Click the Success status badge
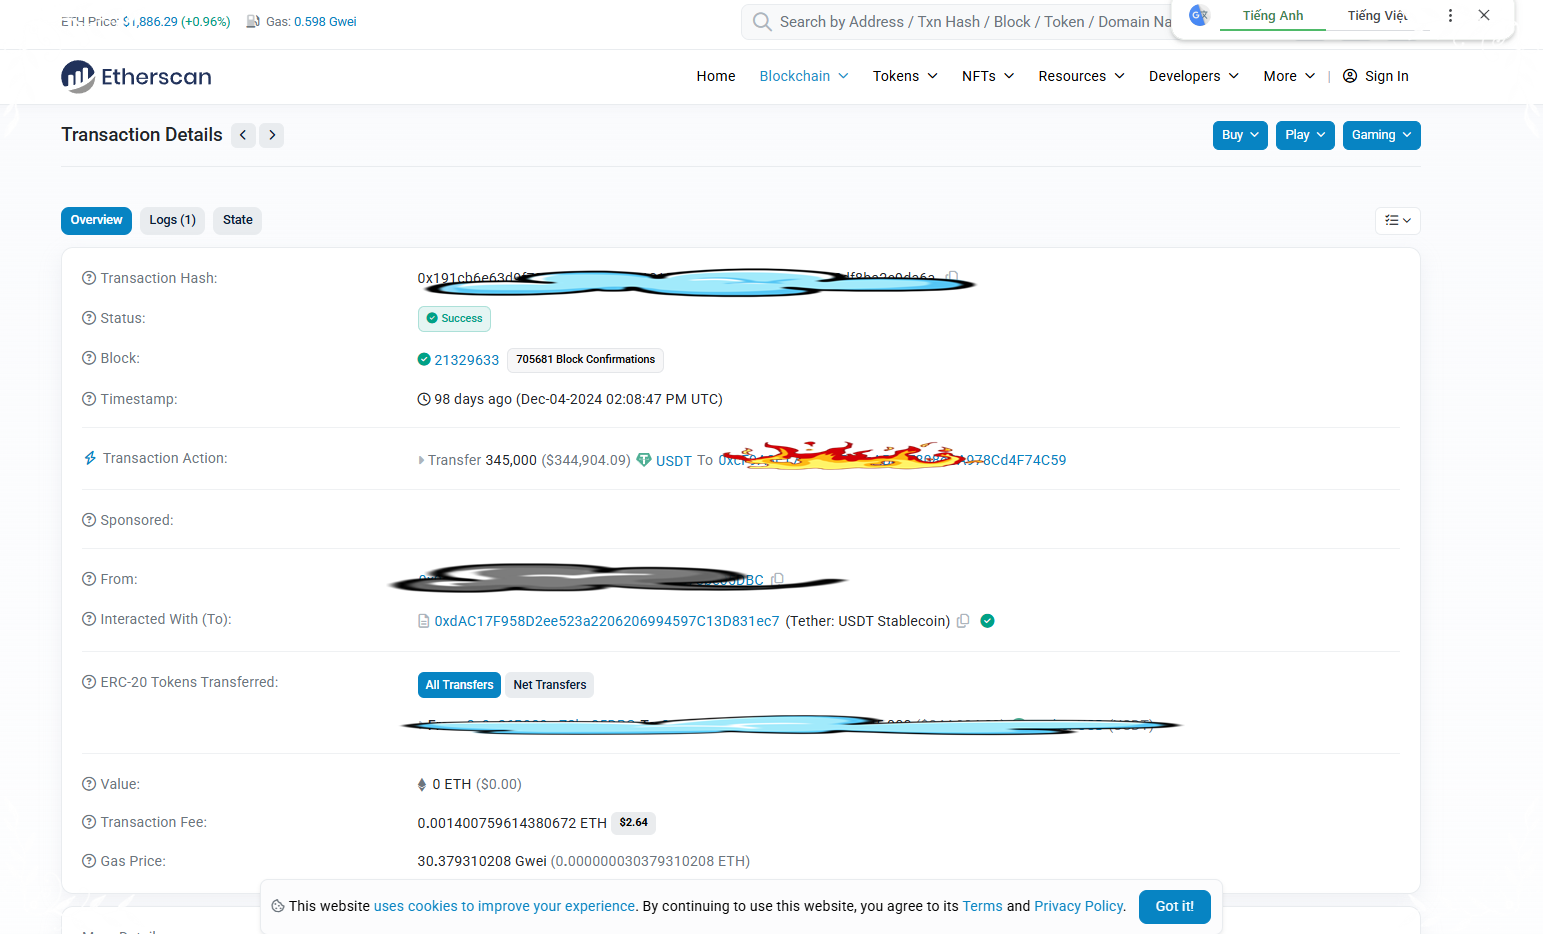The width and height of the screenshot is (1543, 934). 454,319
